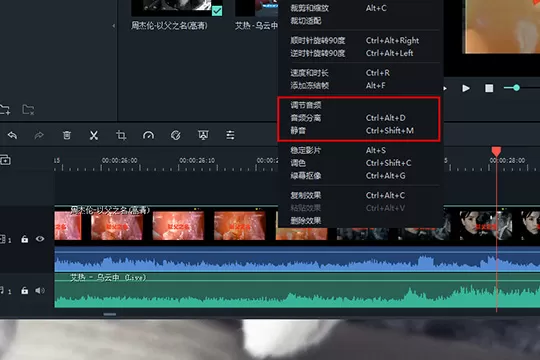The width and height of the screenshot is (540, 360).
Task: Click ruler mark 00:00:26:00
Action: 120,161
